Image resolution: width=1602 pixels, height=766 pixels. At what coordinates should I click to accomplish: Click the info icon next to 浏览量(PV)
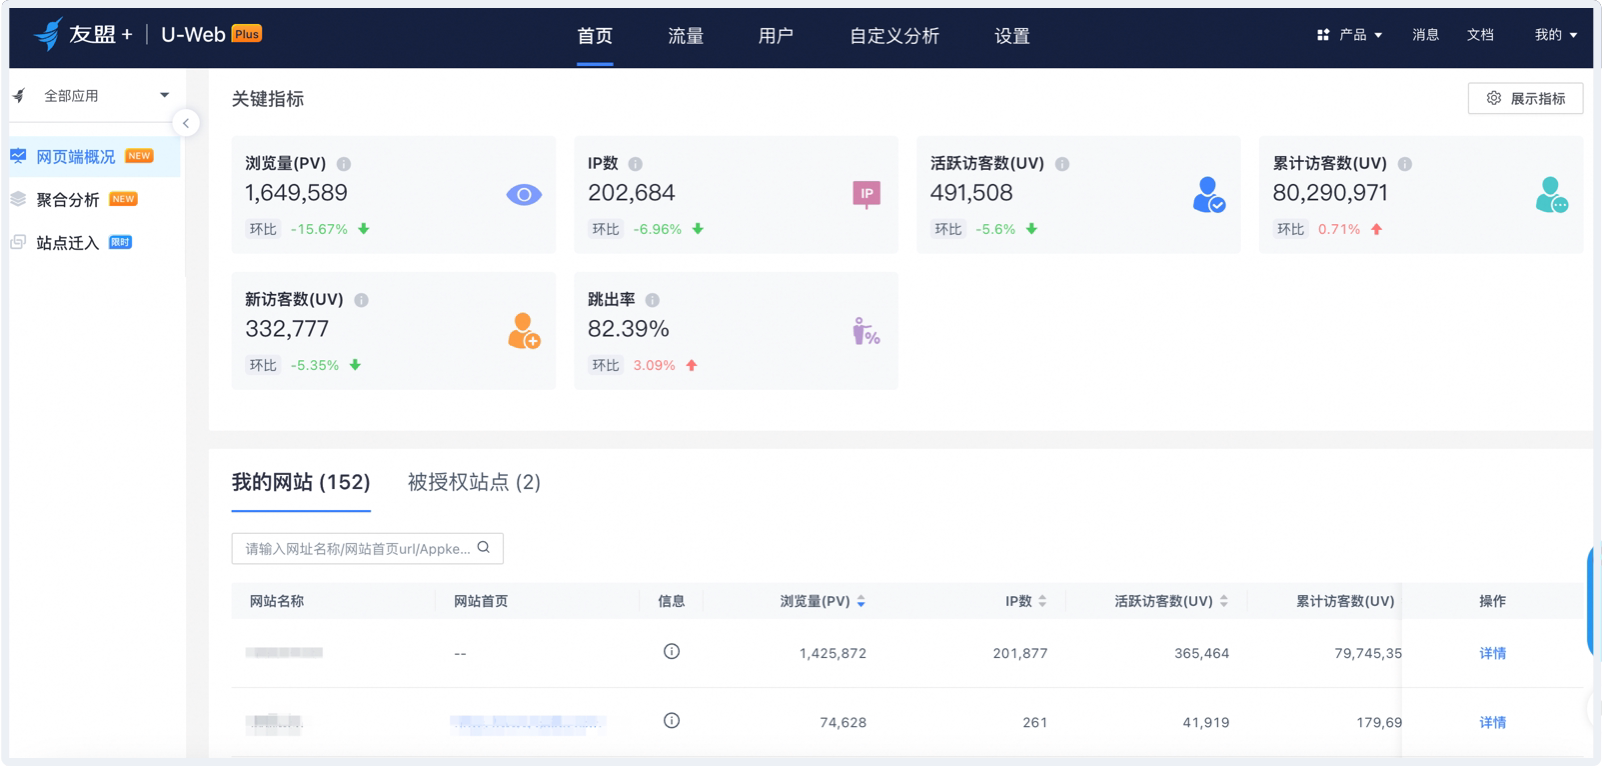tap(344, 164)
